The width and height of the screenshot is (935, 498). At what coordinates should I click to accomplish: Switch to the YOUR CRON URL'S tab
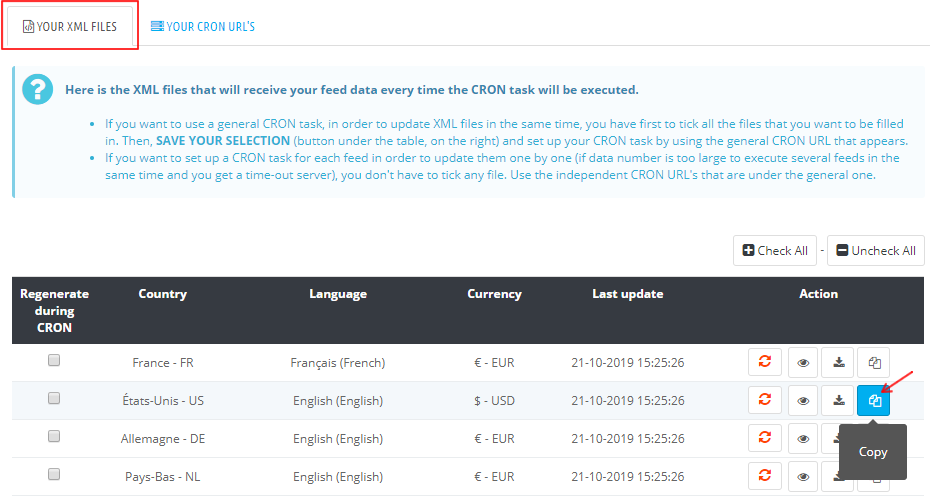click(203, 27)
